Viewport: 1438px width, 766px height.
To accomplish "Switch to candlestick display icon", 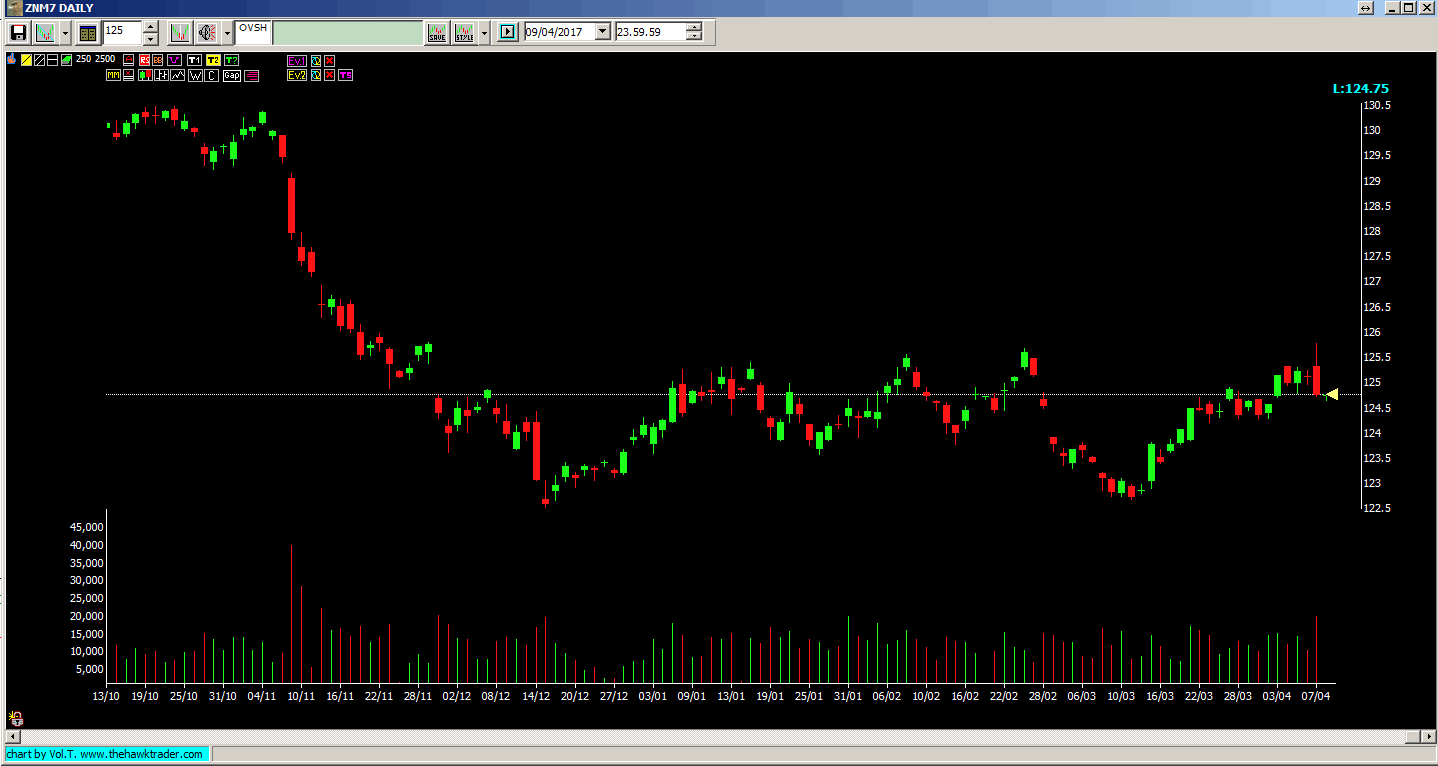I will (x=145, y=75).
